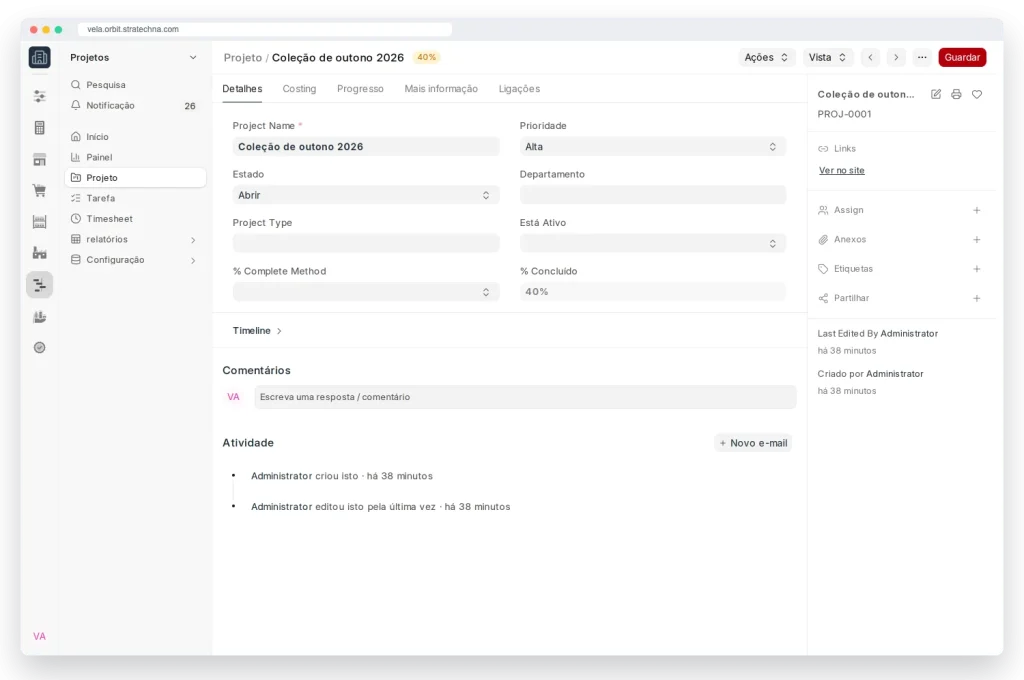1024x680 pixels.
Task: Expand the Timeline section
Action: [257, 331]
